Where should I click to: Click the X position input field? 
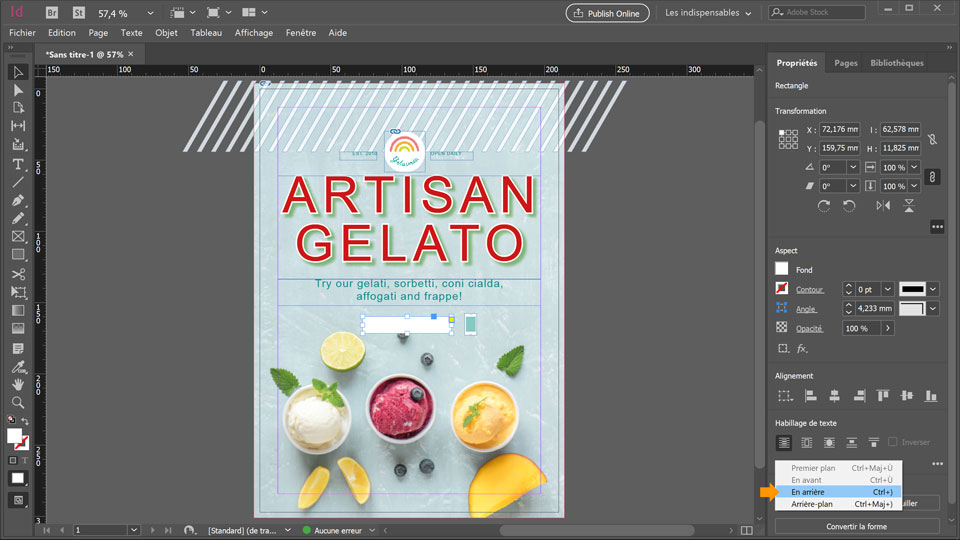point(841,129)
